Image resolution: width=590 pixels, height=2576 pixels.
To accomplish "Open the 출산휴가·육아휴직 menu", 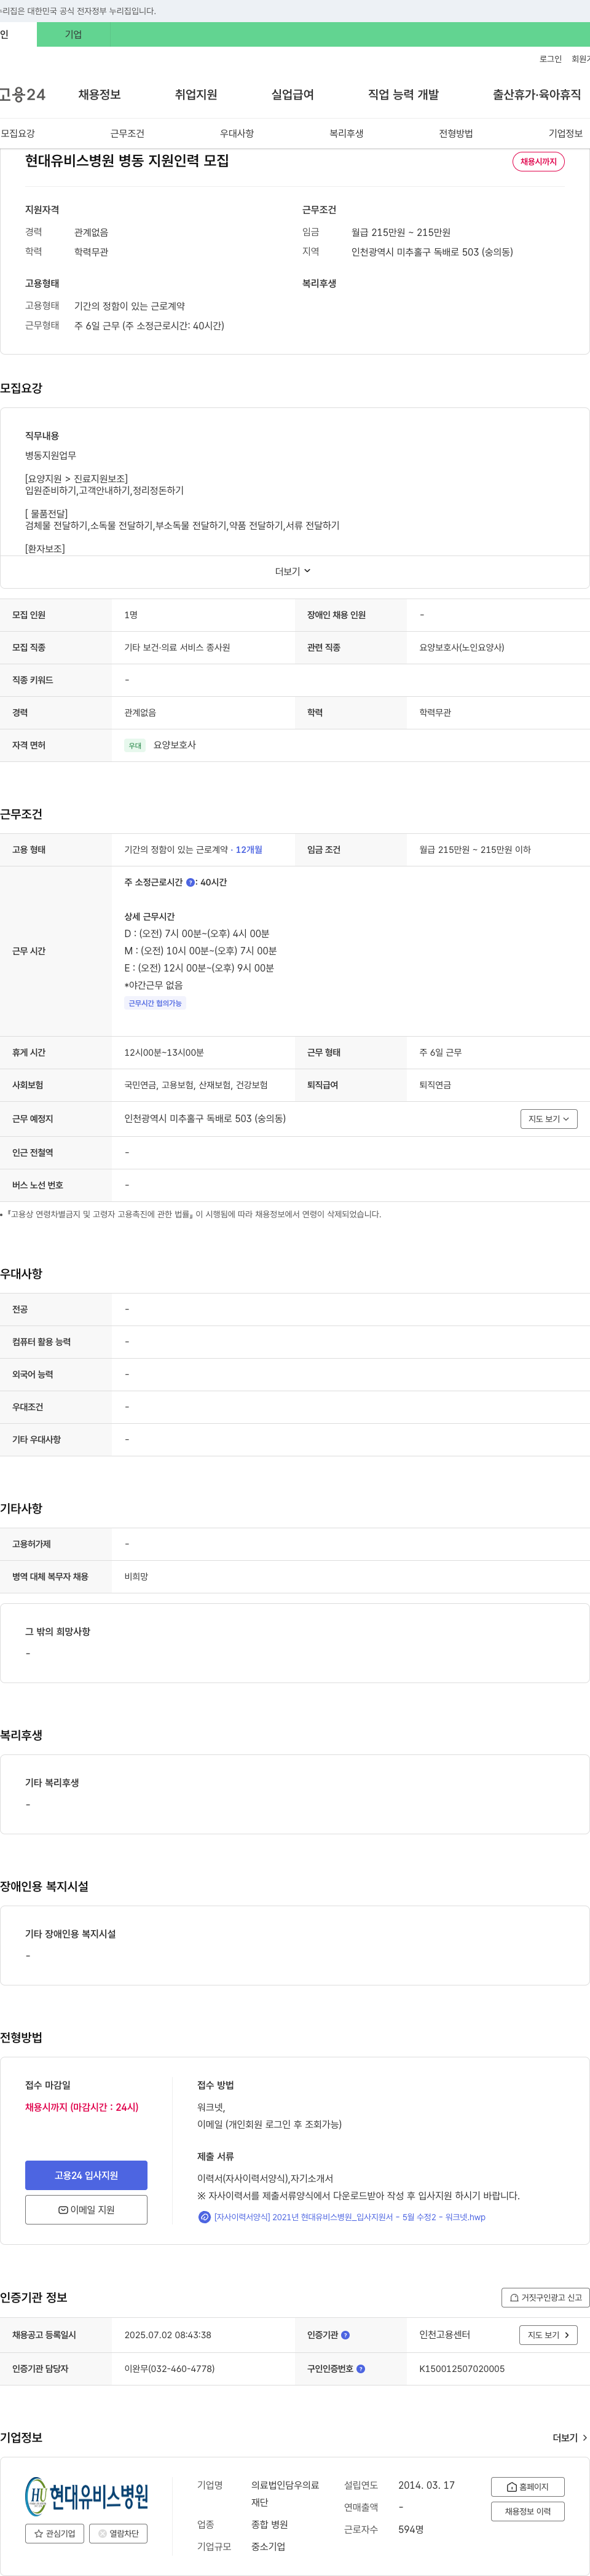I will [536, 95].
